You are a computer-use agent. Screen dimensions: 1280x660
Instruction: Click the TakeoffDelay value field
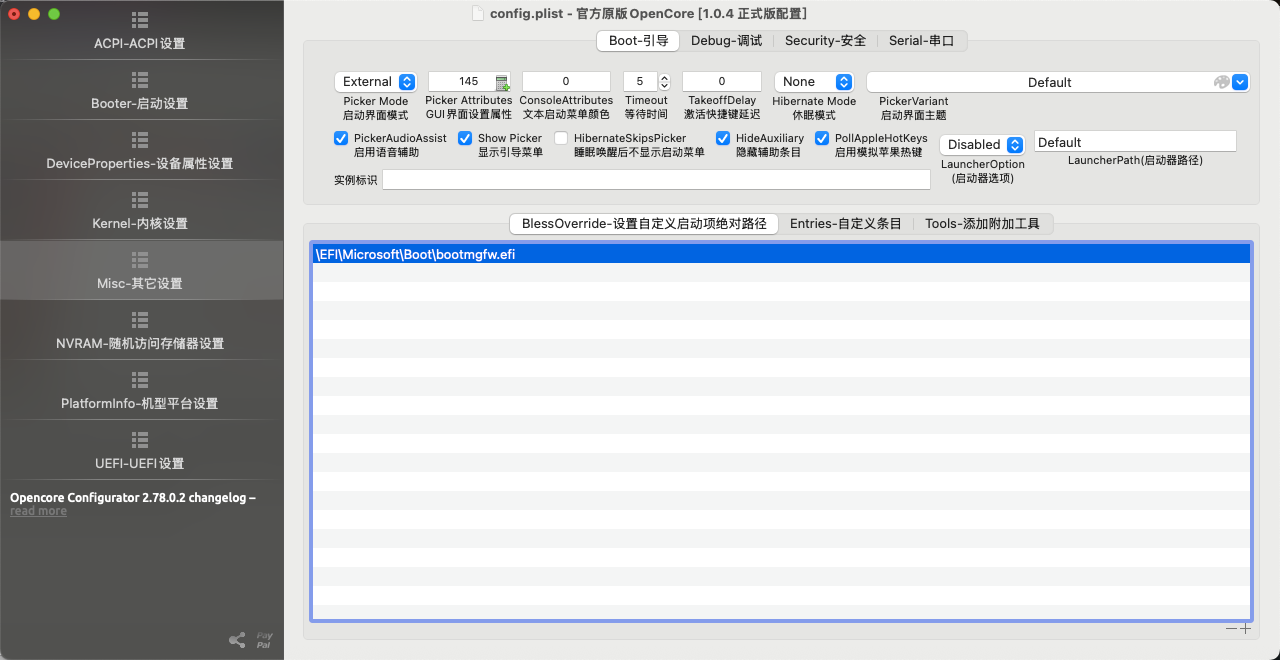click(x=722, y=82)
